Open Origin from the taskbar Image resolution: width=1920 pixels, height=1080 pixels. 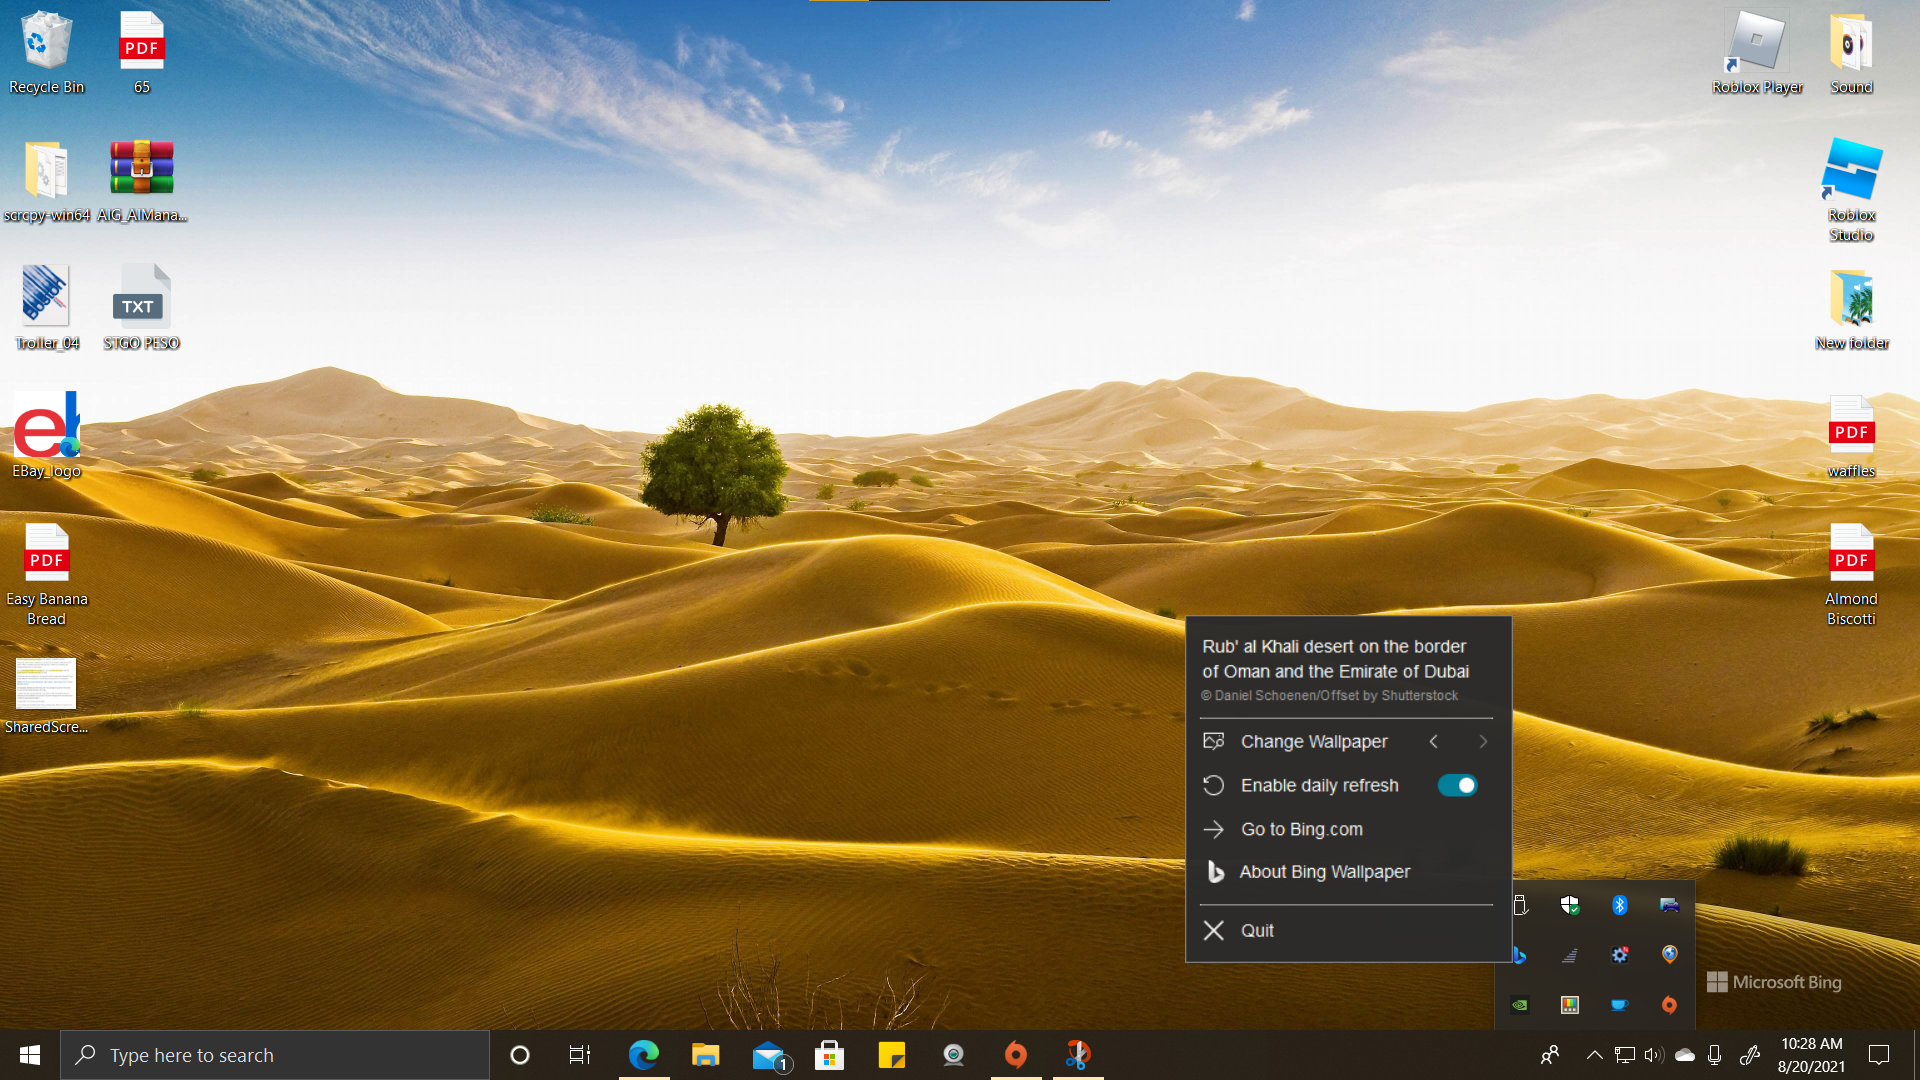1016,1055
